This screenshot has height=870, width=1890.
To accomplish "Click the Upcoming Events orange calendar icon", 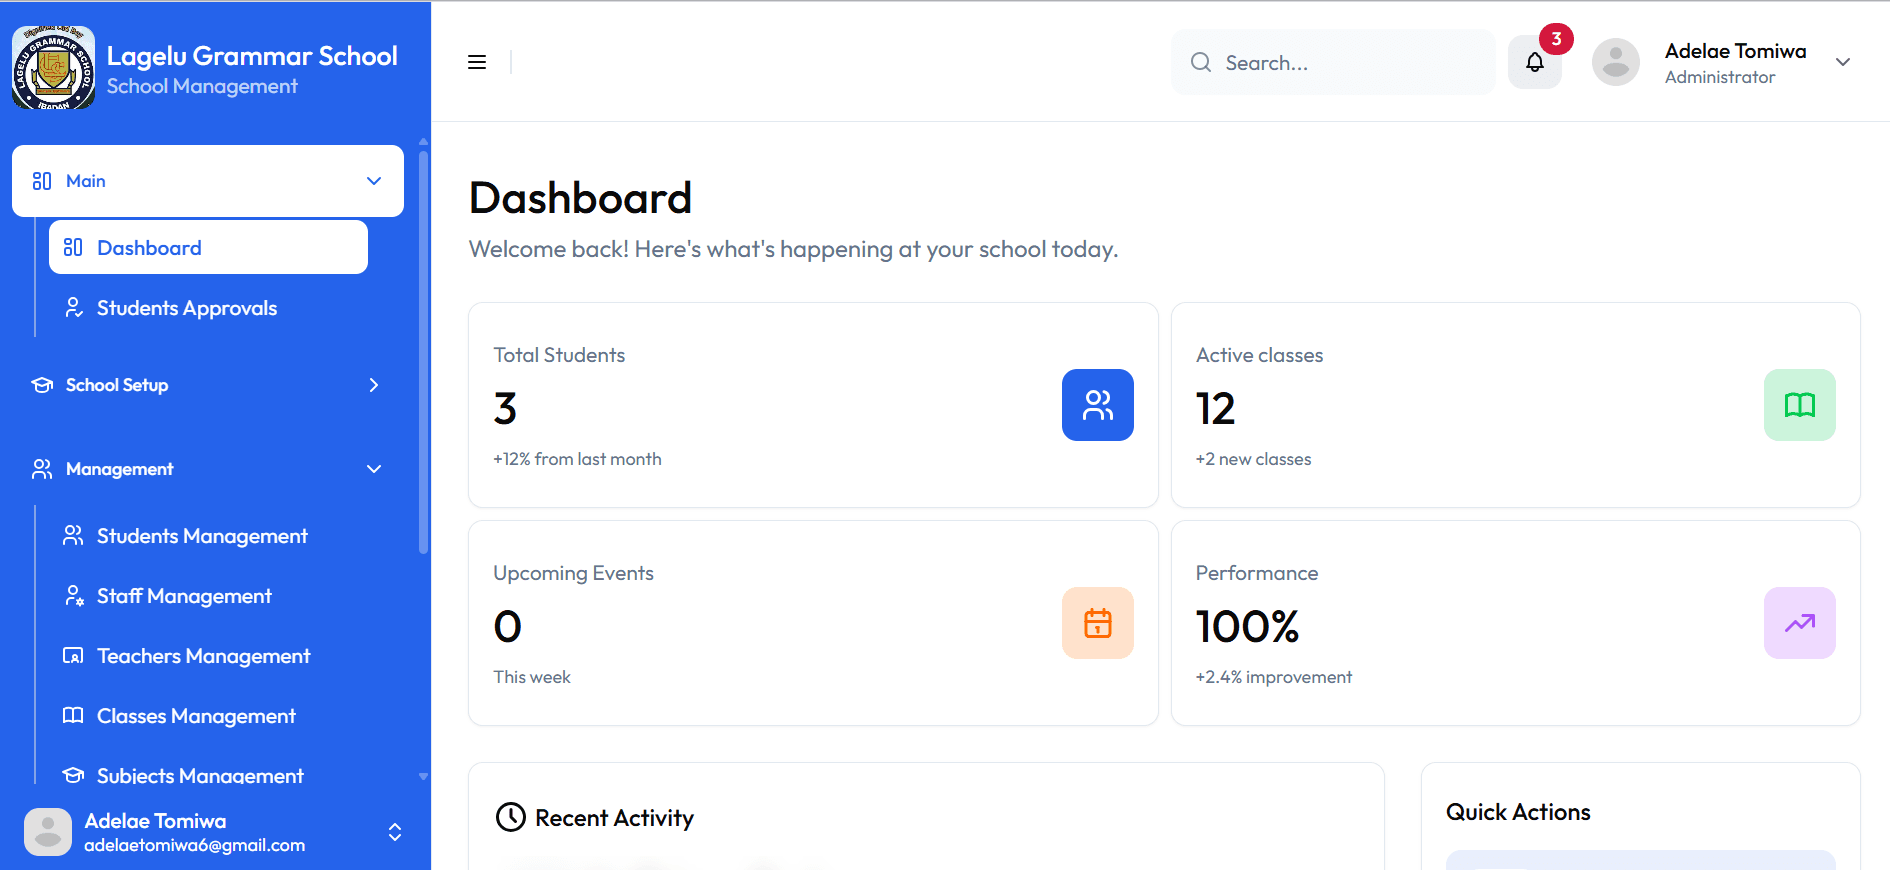I will [1098, 623].
